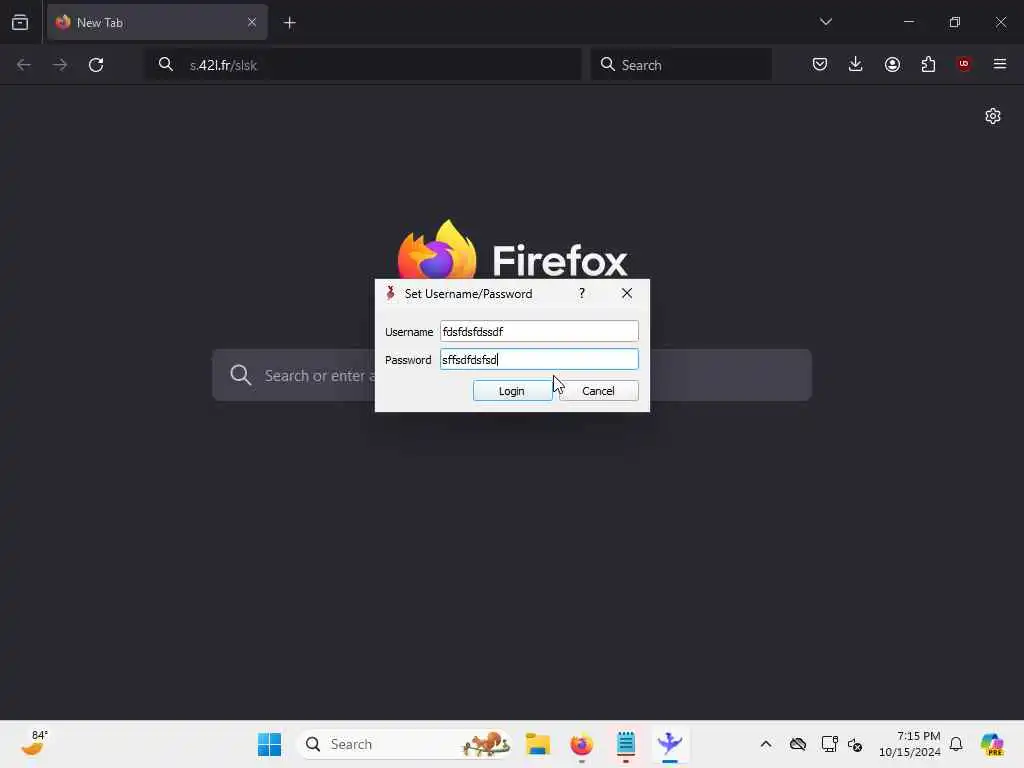
Task: Click the help question mark in dialog
Action: (x=582, y=293)
